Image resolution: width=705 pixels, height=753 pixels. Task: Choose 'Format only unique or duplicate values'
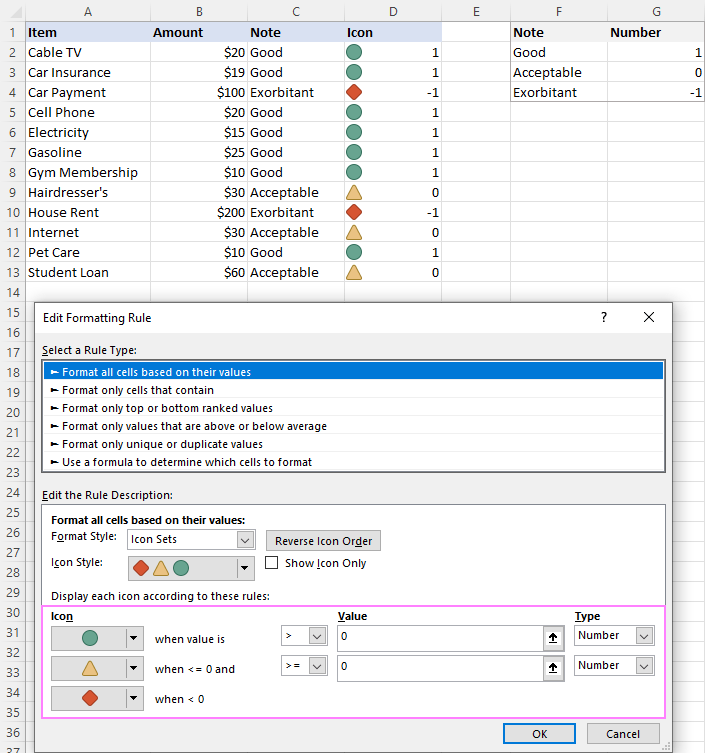162,444
